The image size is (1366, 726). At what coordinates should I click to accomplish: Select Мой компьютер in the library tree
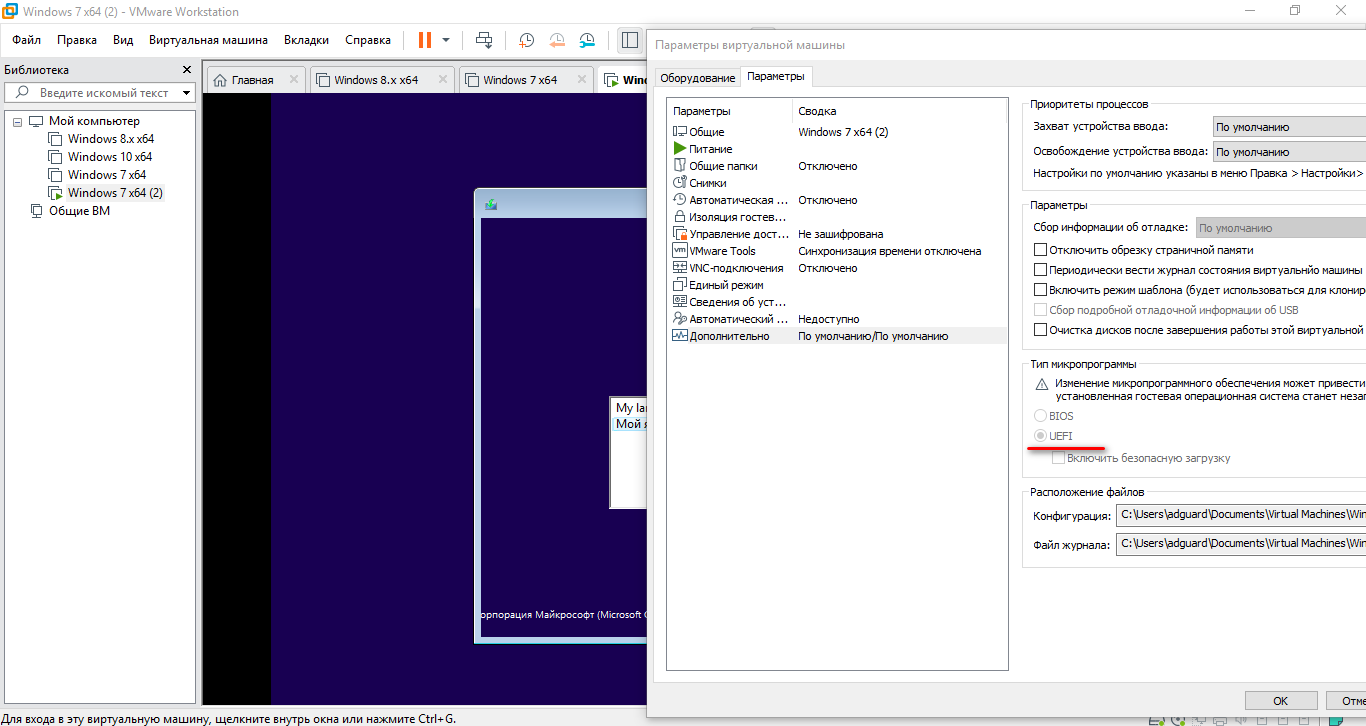click(94, 121)
